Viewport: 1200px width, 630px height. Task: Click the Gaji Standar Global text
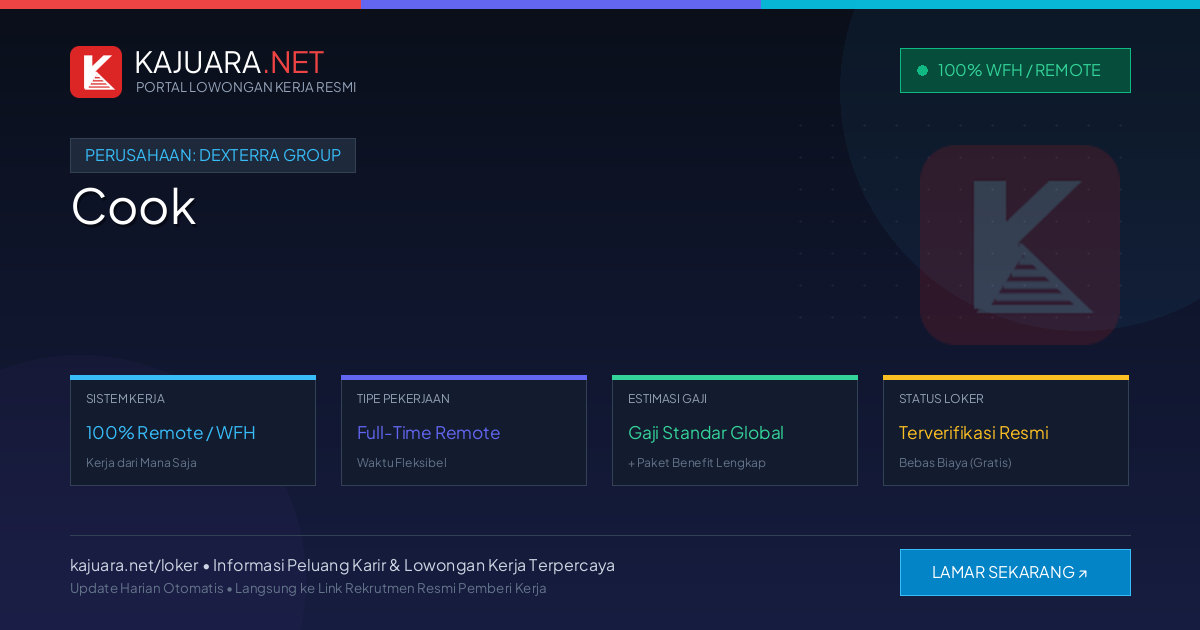[x=706, y=433]
